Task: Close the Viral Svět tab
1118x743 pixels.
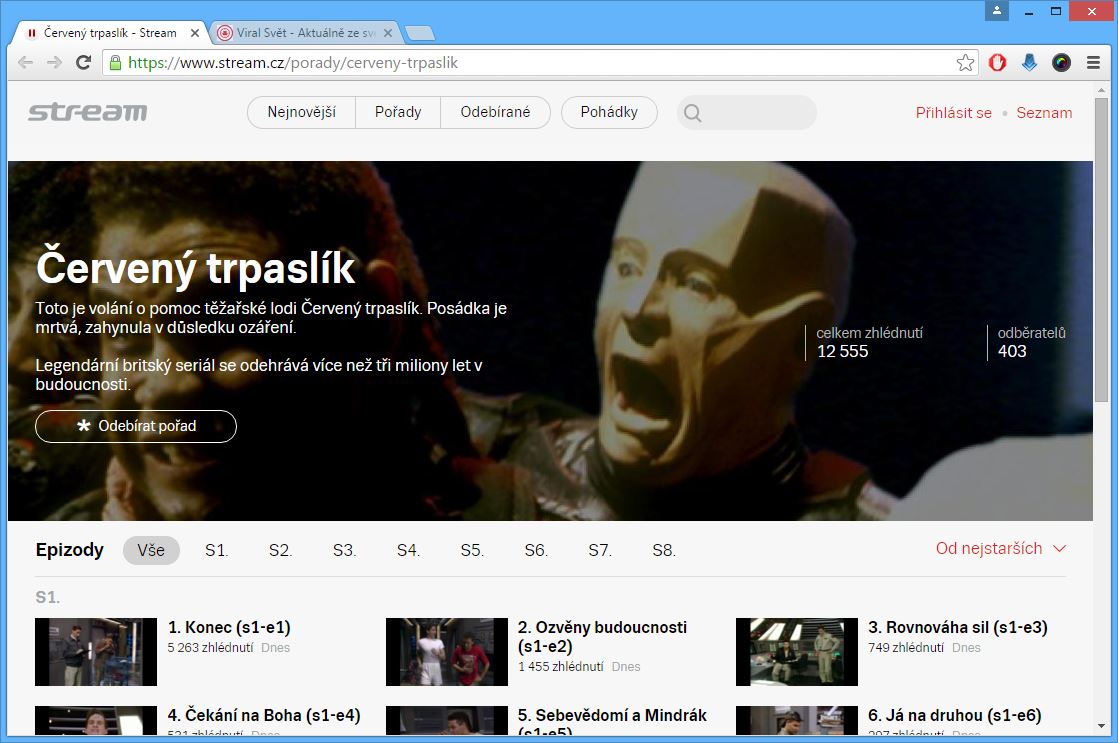Action: pyautogui.click(x=388, y=33)
